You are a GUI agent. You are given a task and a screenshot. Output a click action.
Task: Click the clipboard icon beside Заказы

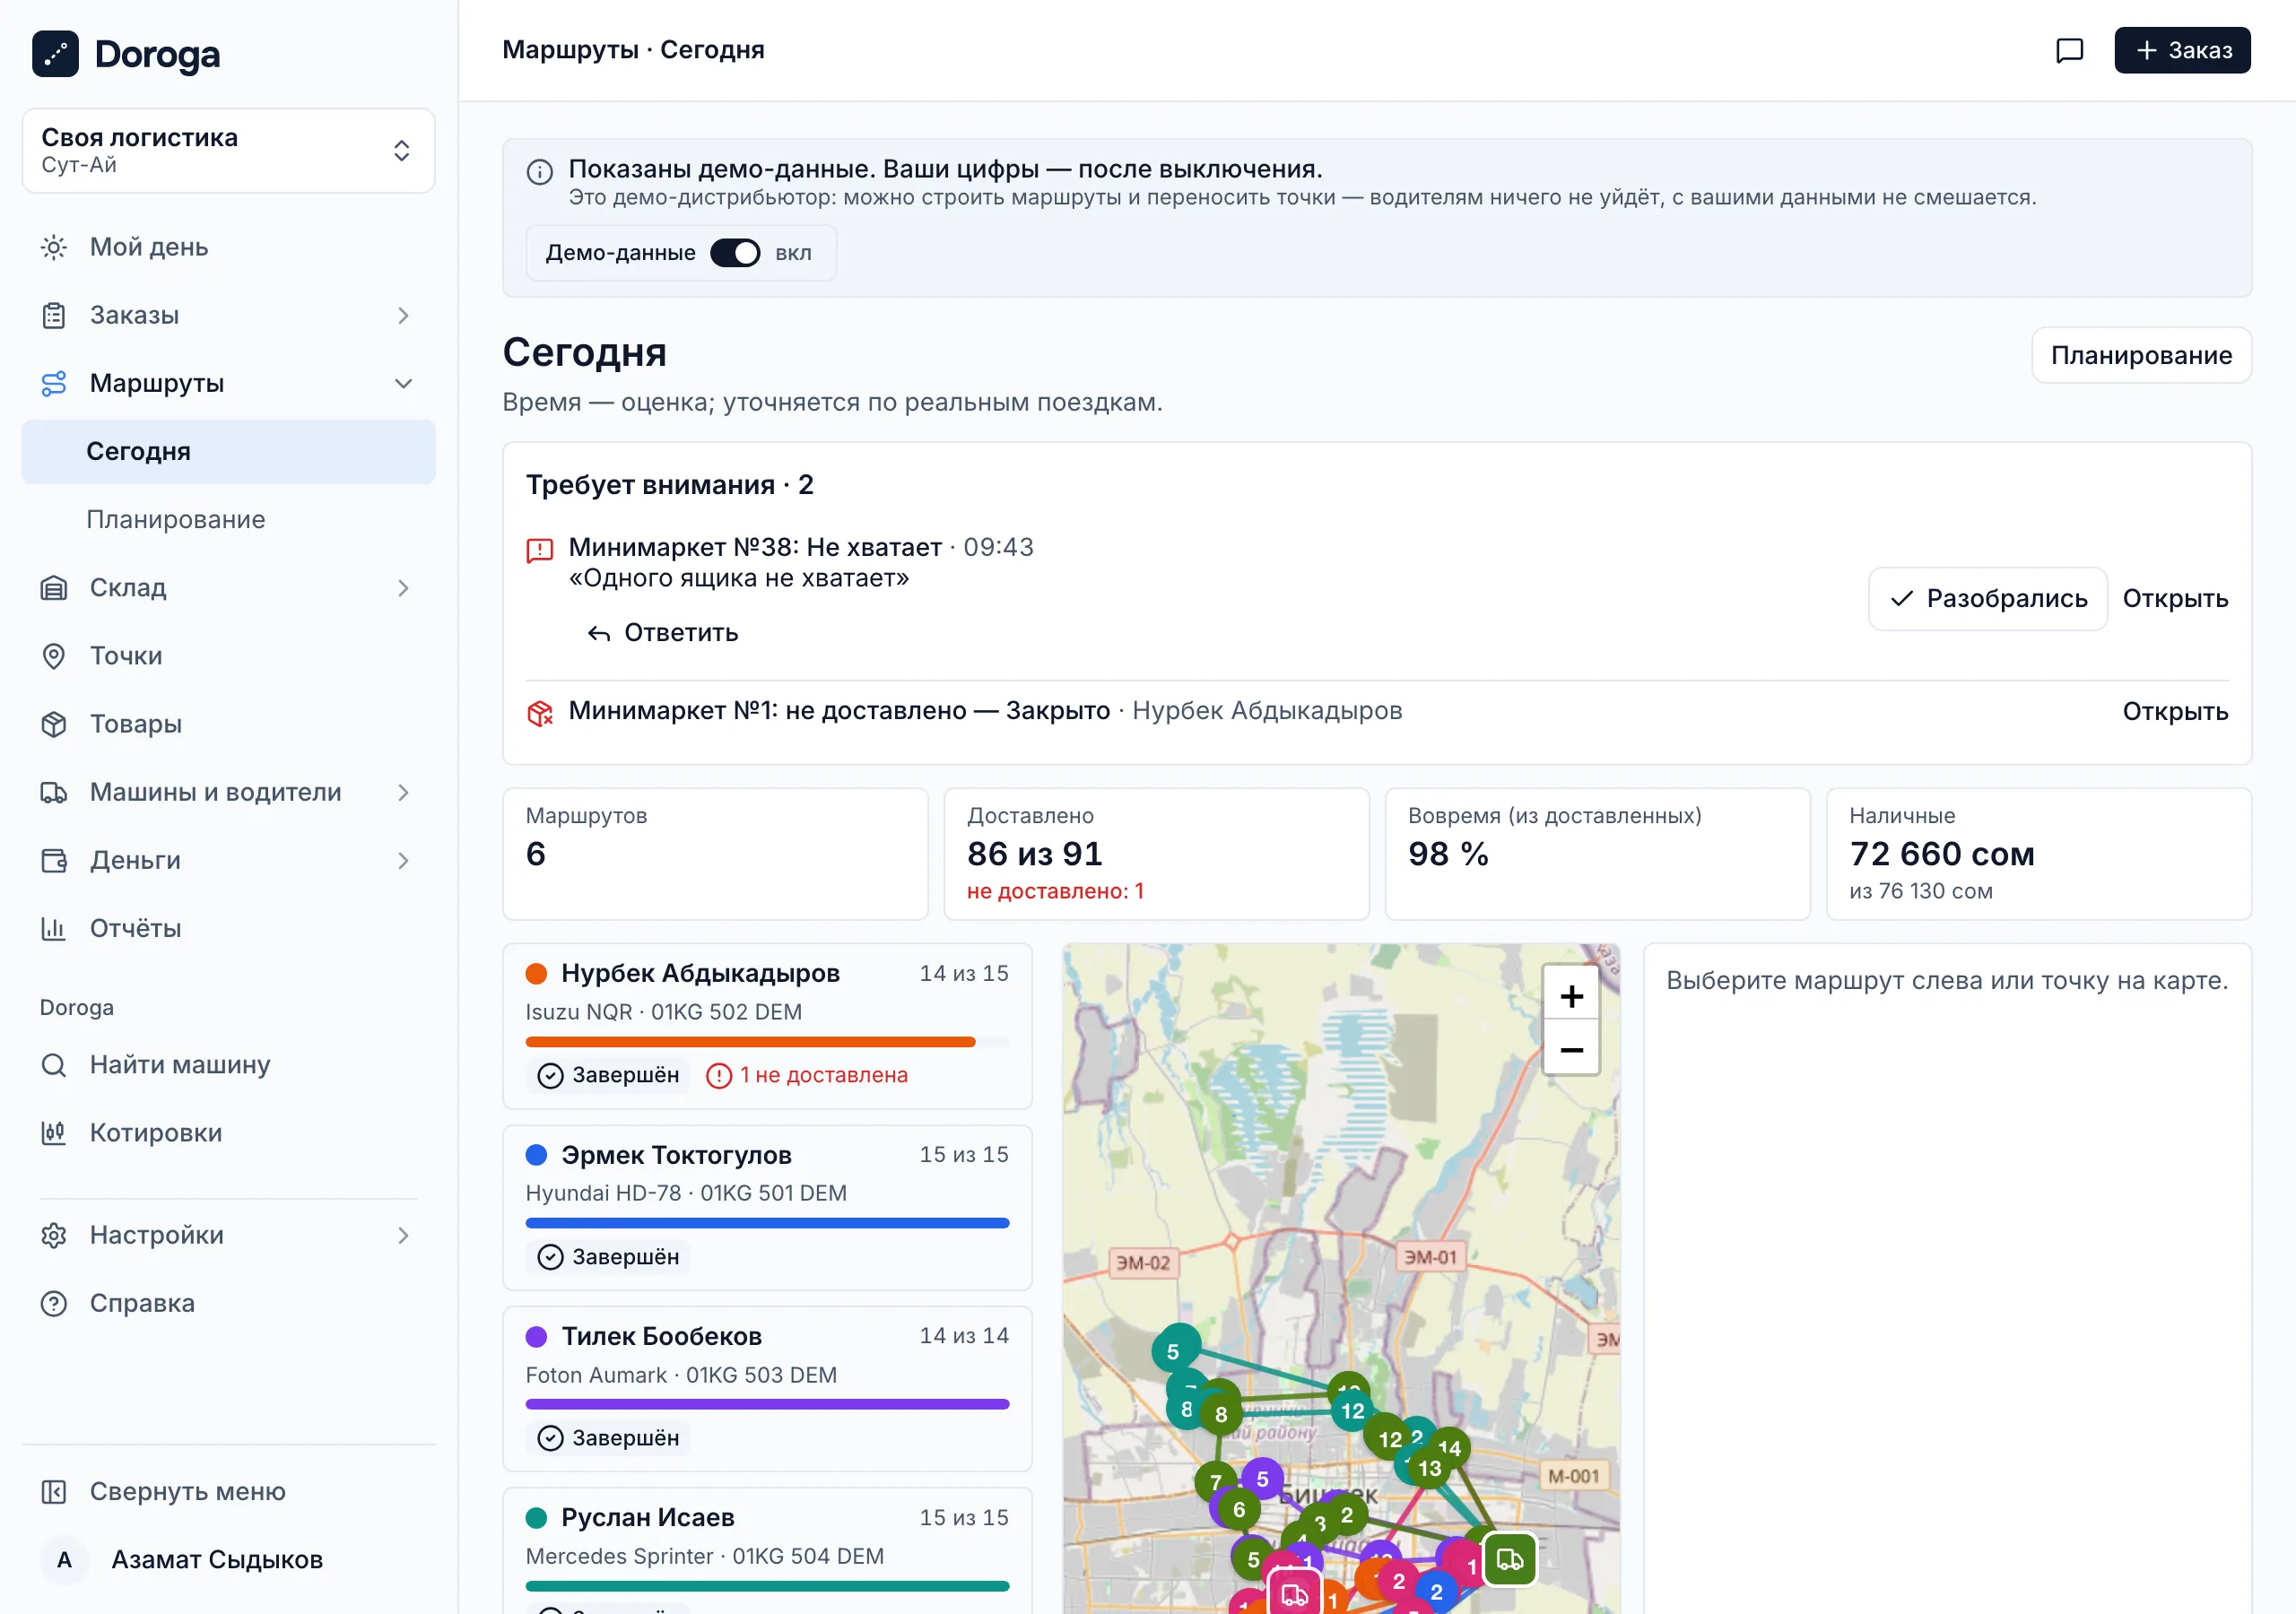pyautogui.click(x=54, y=315)
